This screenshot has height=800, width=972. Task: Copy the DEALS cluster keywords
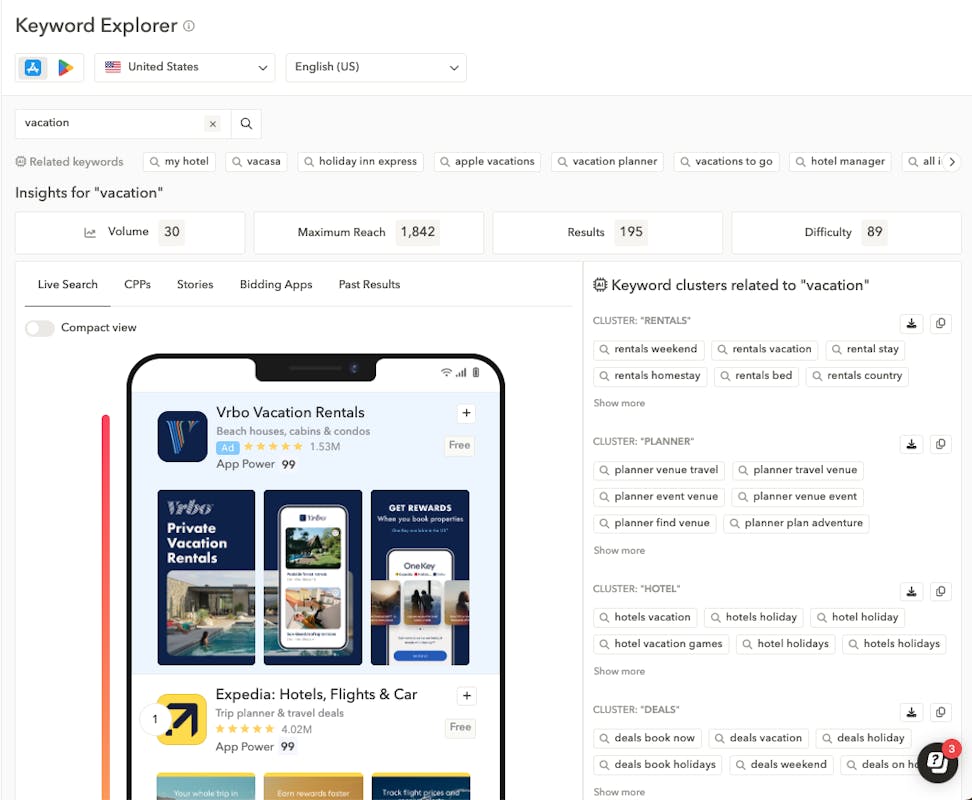(940, 712)
